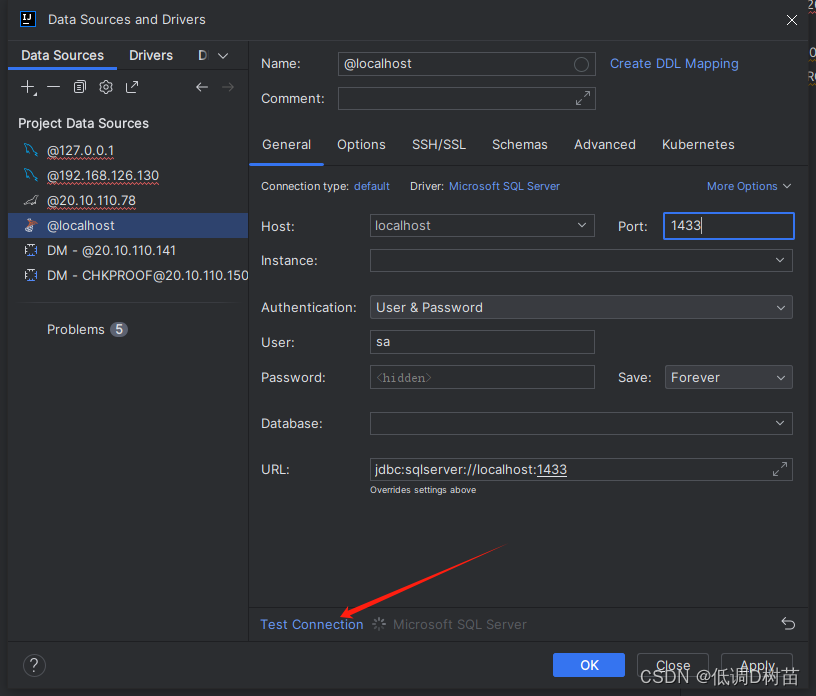Click the icon beside DM - CHKPROOF entry

tap(31, 275)
